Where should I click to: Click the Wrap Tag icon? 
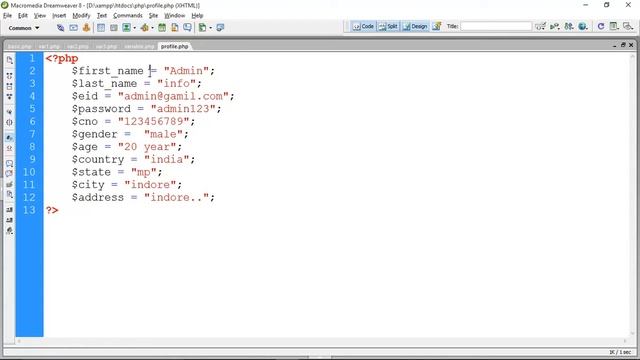(x=9, y=184)
